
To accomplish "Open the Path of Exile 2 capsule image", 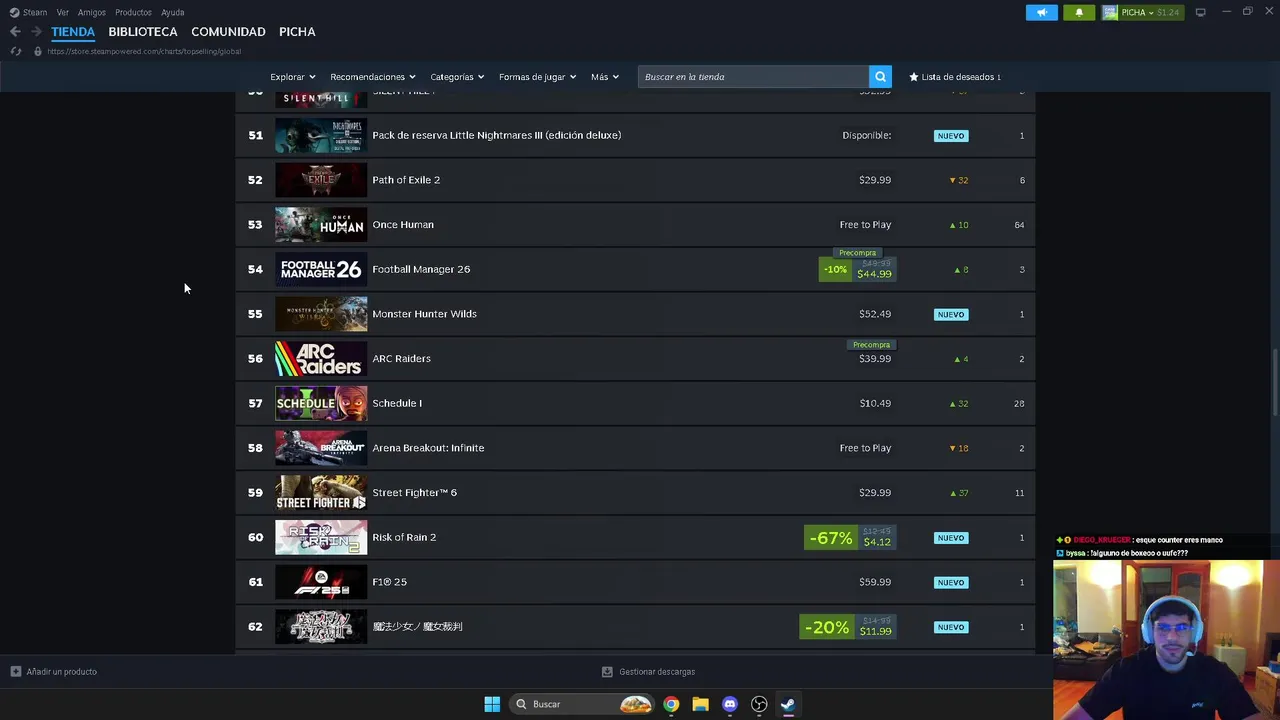I will (321, 180).
